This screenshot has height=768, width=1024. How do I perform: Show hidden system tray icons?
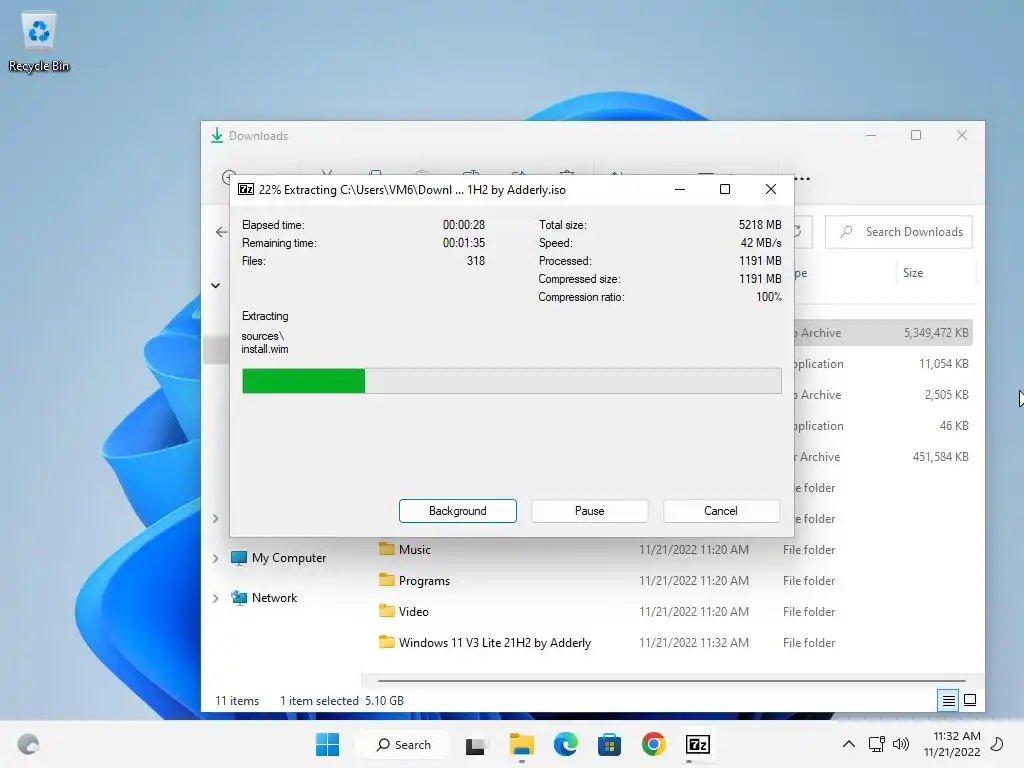[x=848, y=744]
